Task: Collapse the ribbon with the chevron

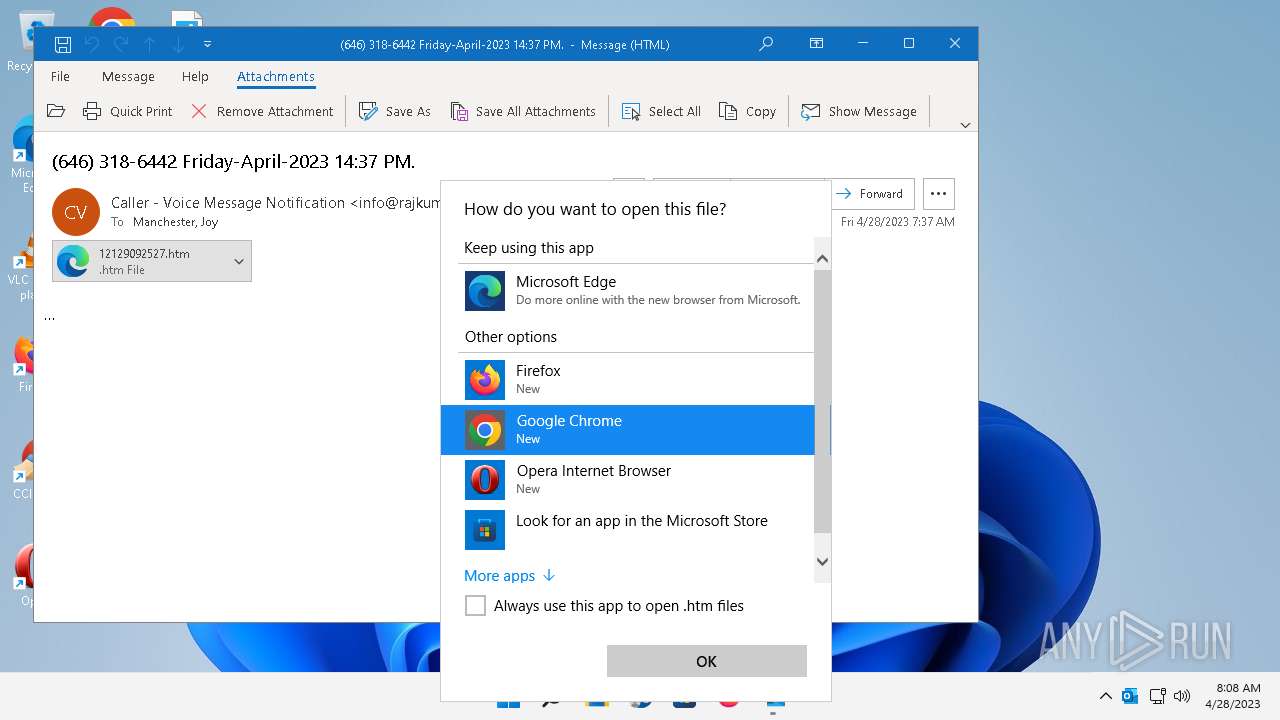Action: [x=965, y=125]
